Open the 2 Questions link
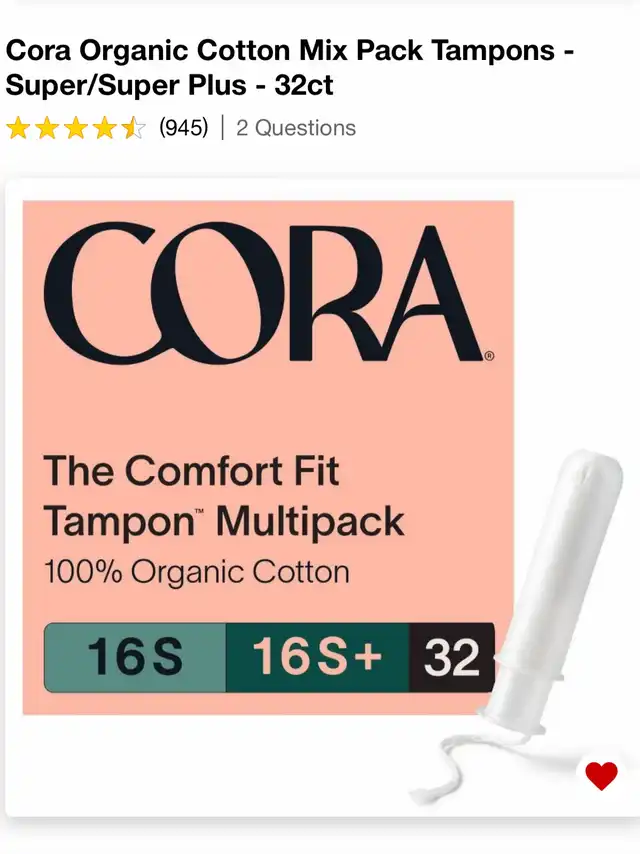 coord(296,128)
